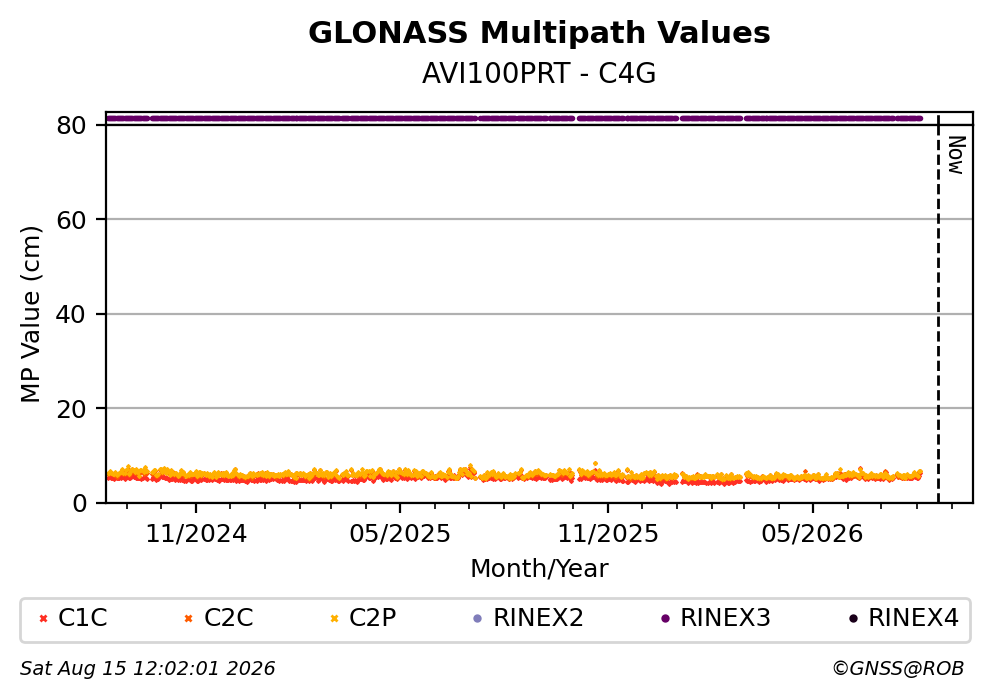Click the RINEX4 dark legend dot
Screen dimensions: 992x699
(x=853, y=619)
